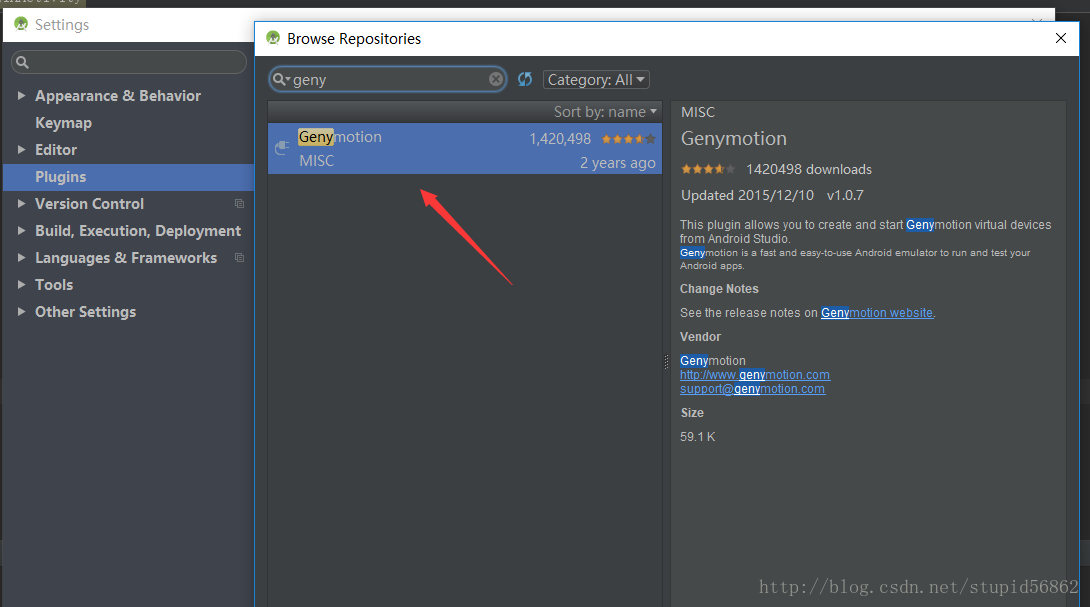Click the Settings search magnifier icon

click(22, 63)
